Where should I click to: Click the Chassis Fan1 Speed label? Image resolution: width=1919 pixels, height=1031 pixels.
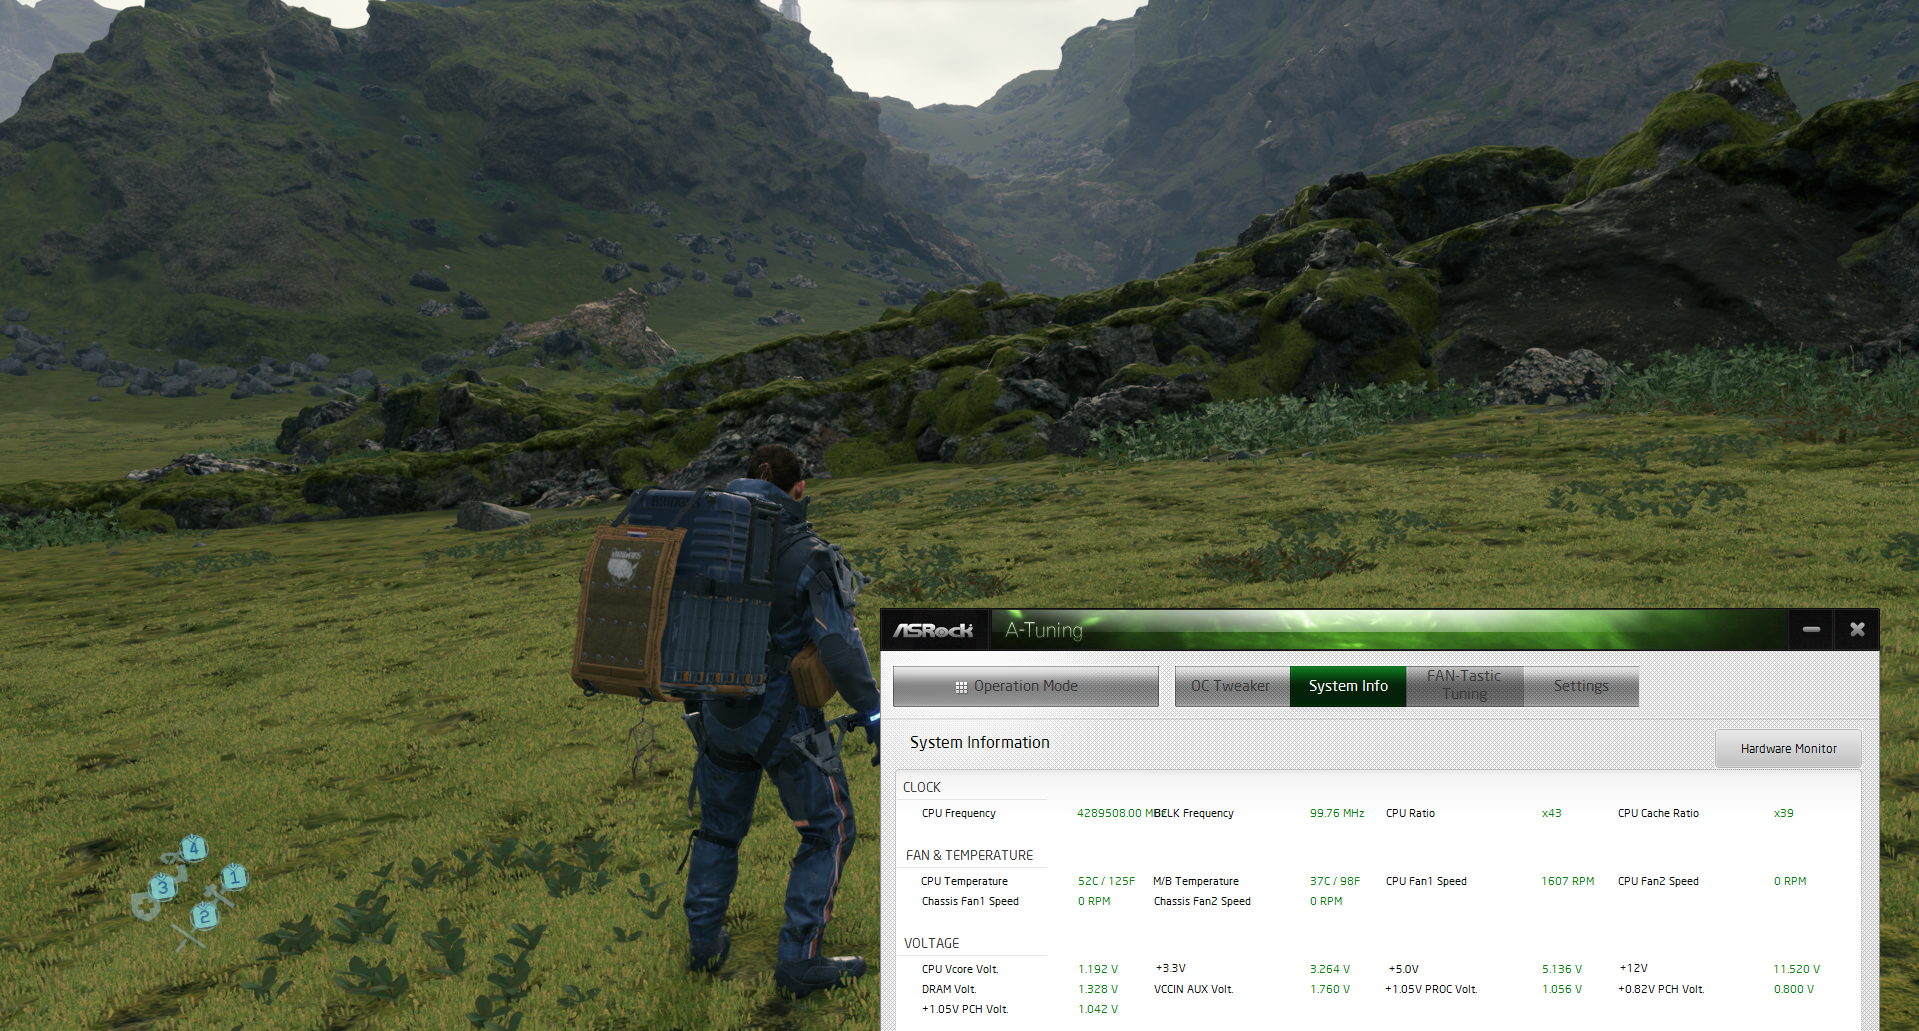coord(970,901)
